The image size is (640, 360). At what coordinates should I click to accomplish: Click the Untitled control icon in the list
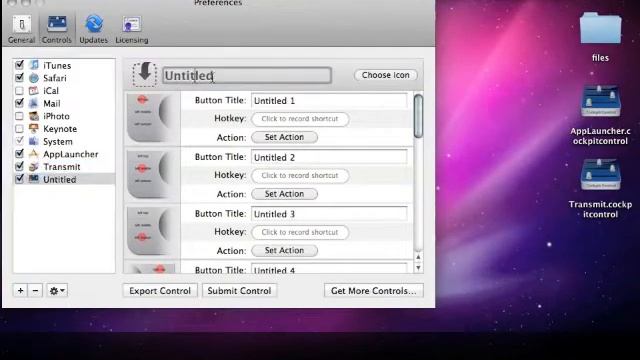pos(34,179)
